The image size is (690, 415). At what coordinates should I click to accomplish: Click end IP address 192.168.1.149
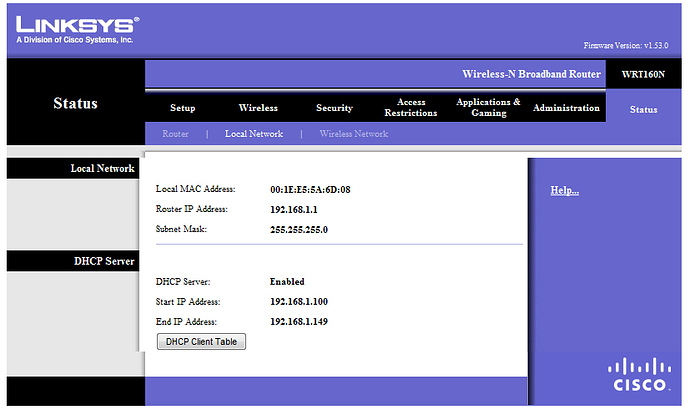pyautogui.click(x=299, y=322)
